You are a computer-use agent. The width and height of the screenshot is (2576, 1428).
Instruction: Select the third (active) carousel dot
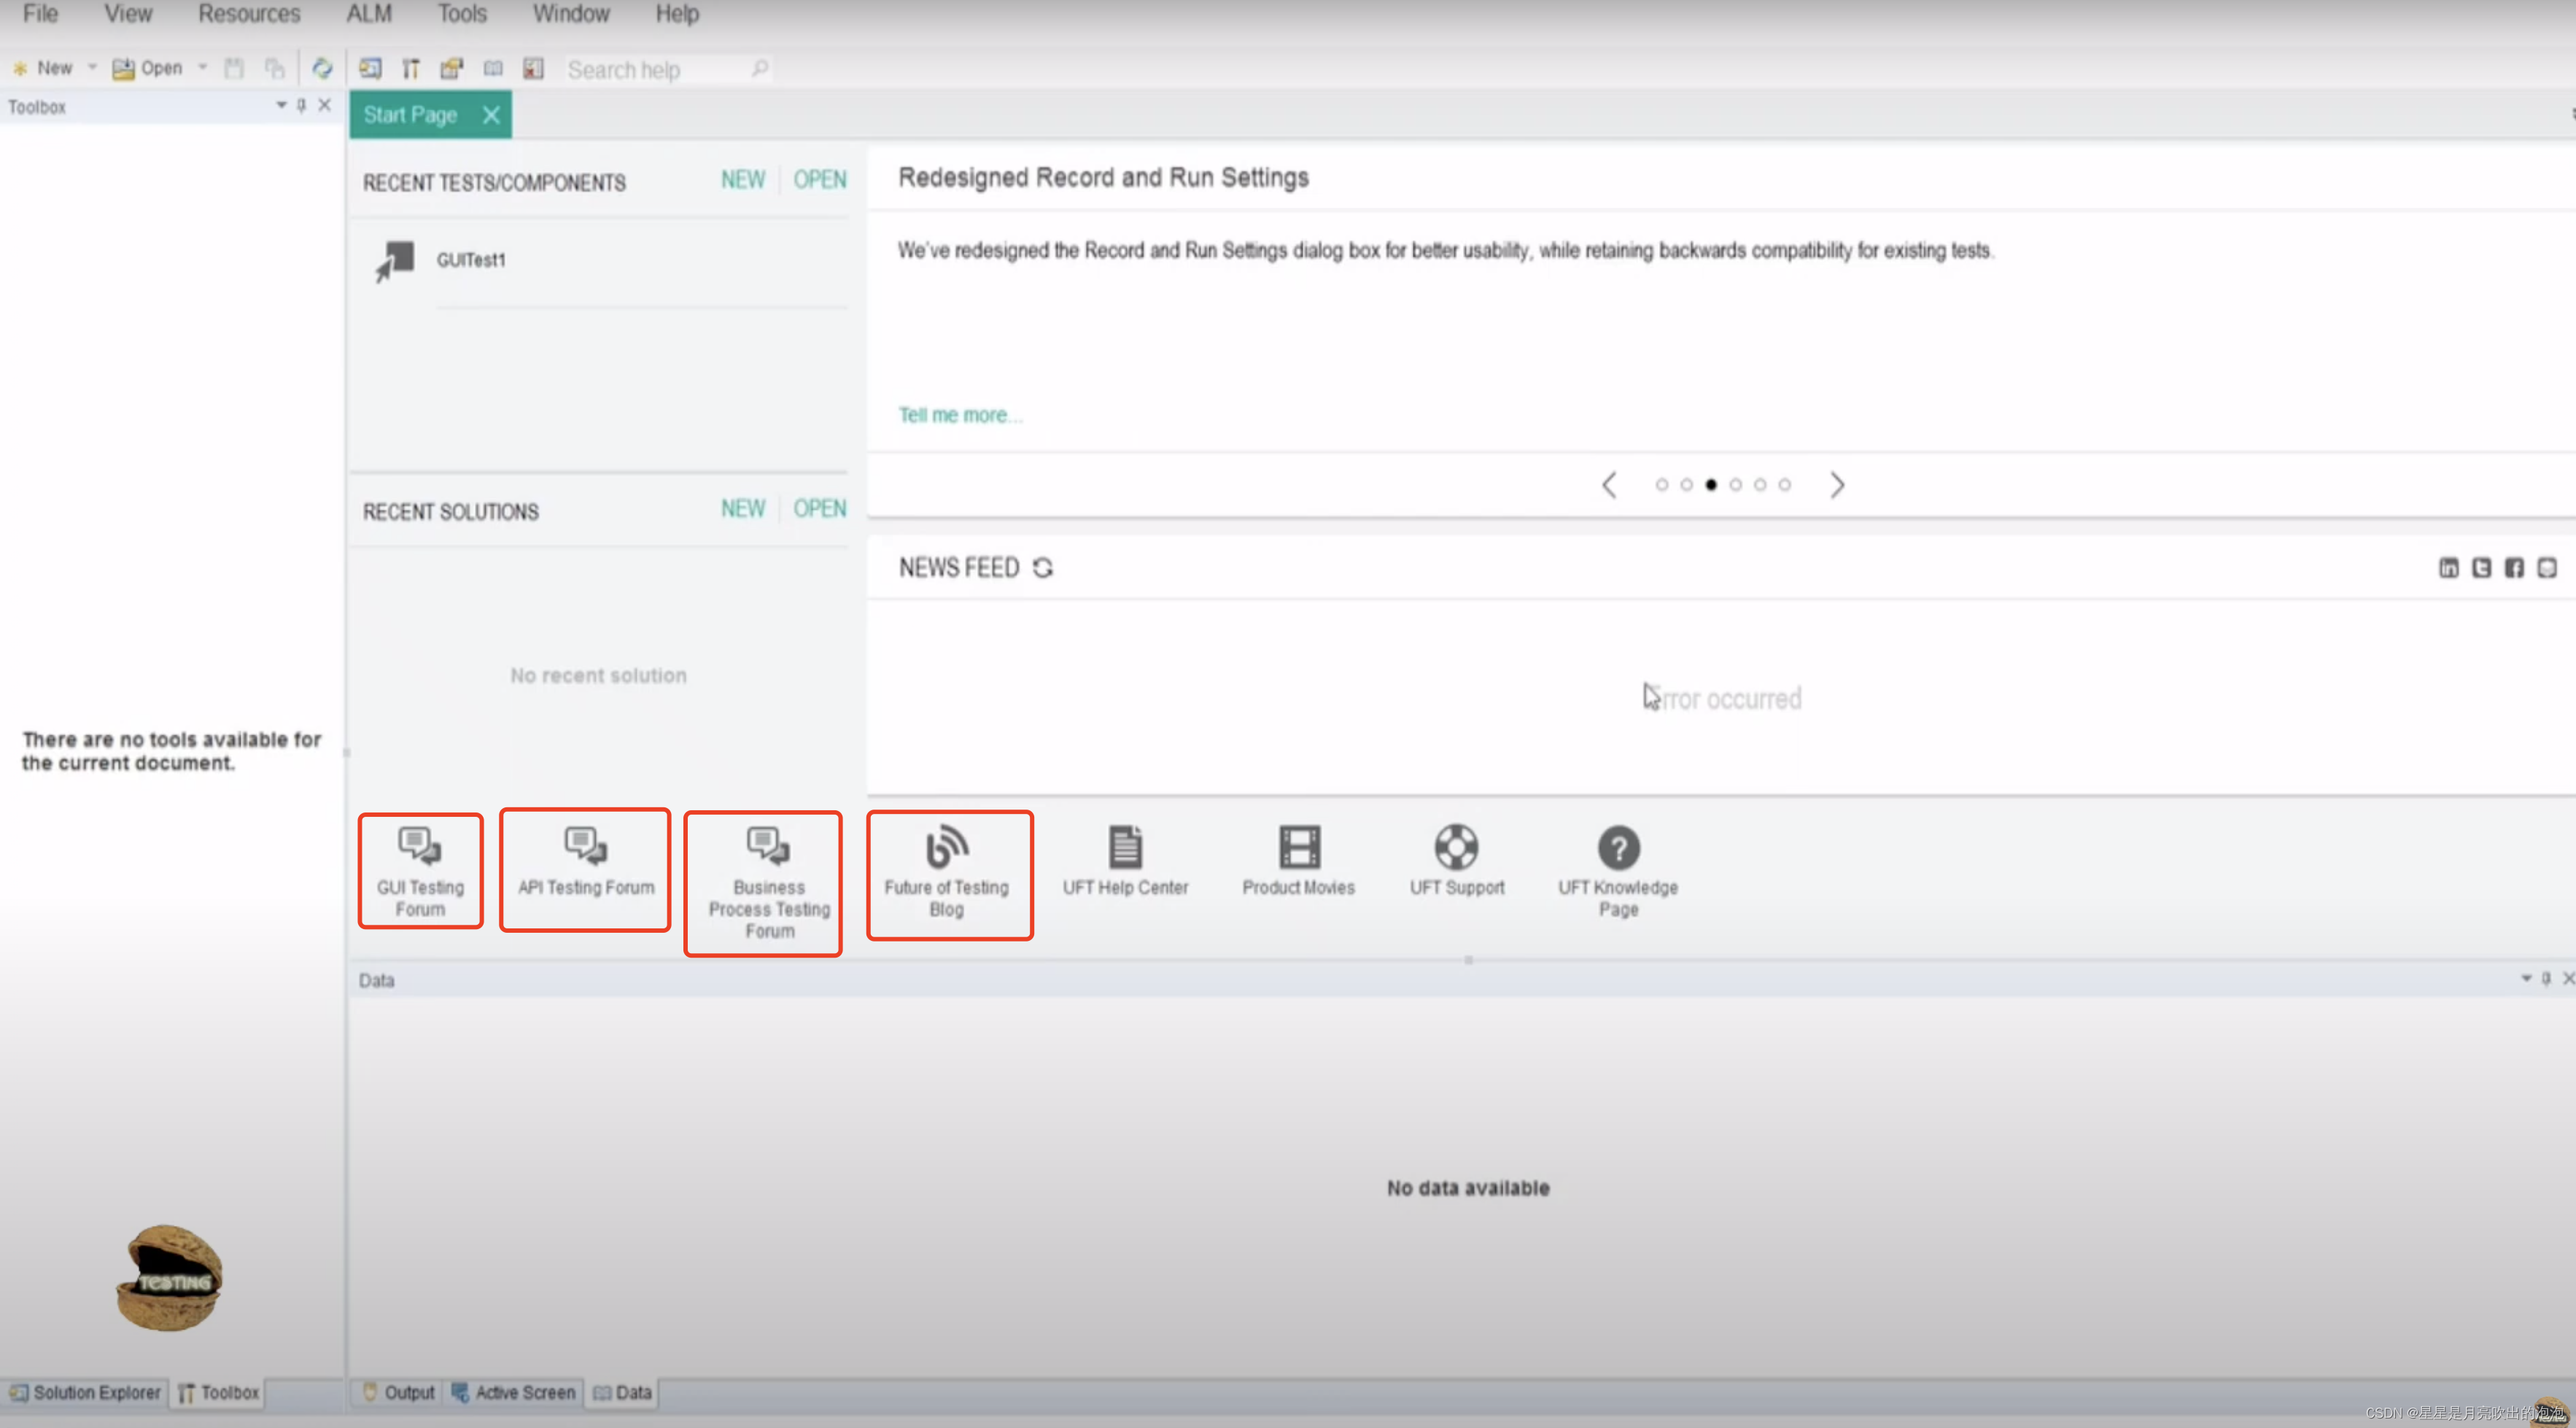[1711, 485]
